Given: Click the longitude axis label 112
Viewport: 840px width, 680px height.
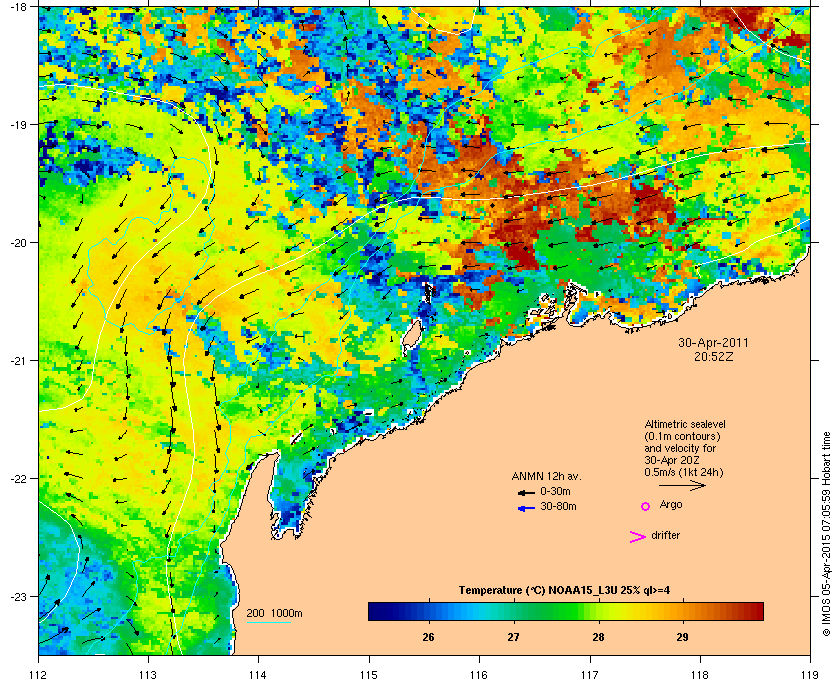Looking at the screenshot, I should point(39,674).
